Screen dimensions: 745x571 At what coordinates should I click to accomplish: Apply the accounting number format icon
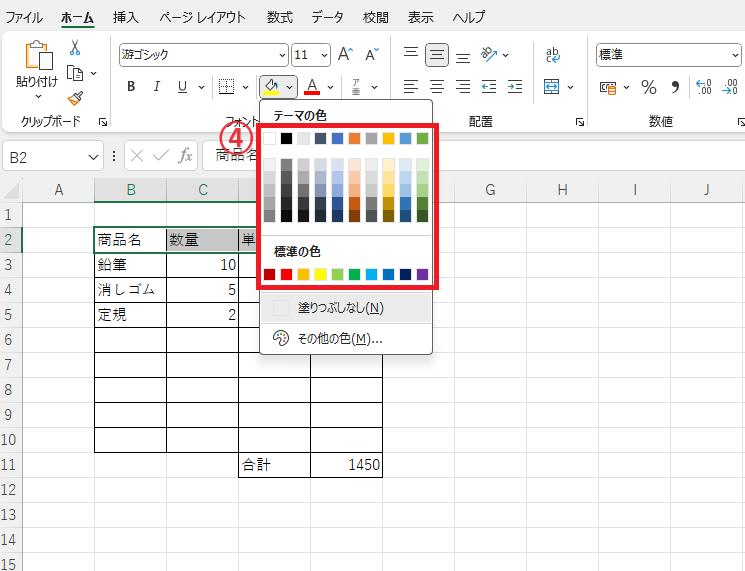click(x=608, y=87)
